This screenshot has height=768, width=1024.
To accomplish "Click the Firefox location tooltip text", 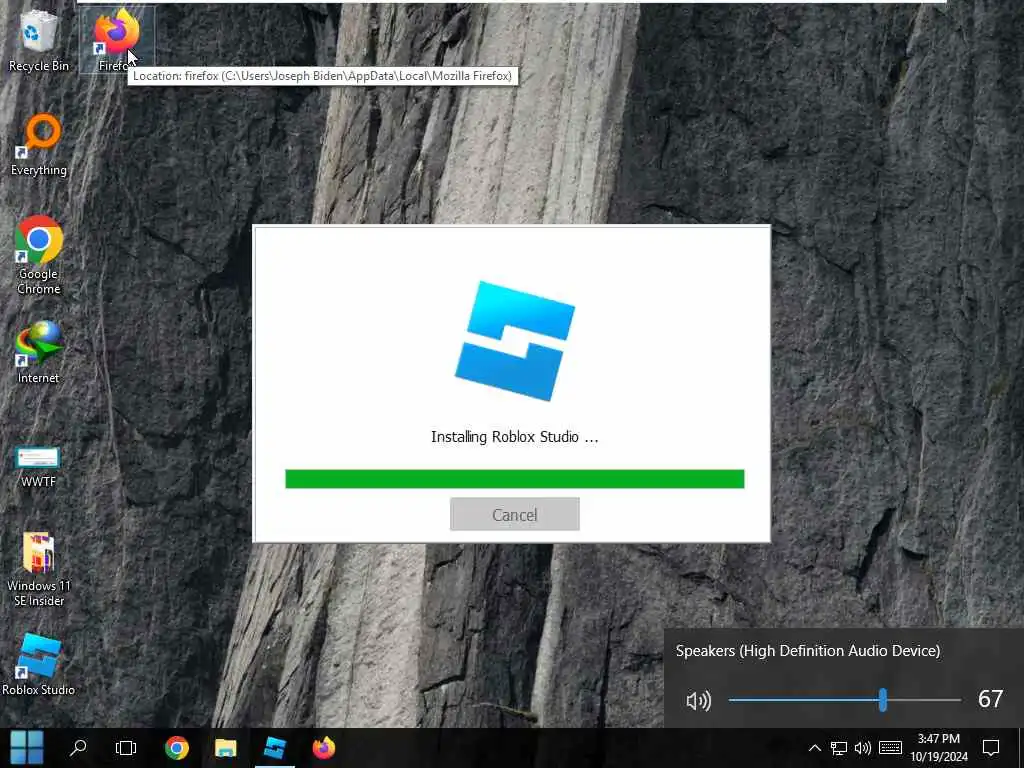I will pyautogui.click(x=323, y=76).
